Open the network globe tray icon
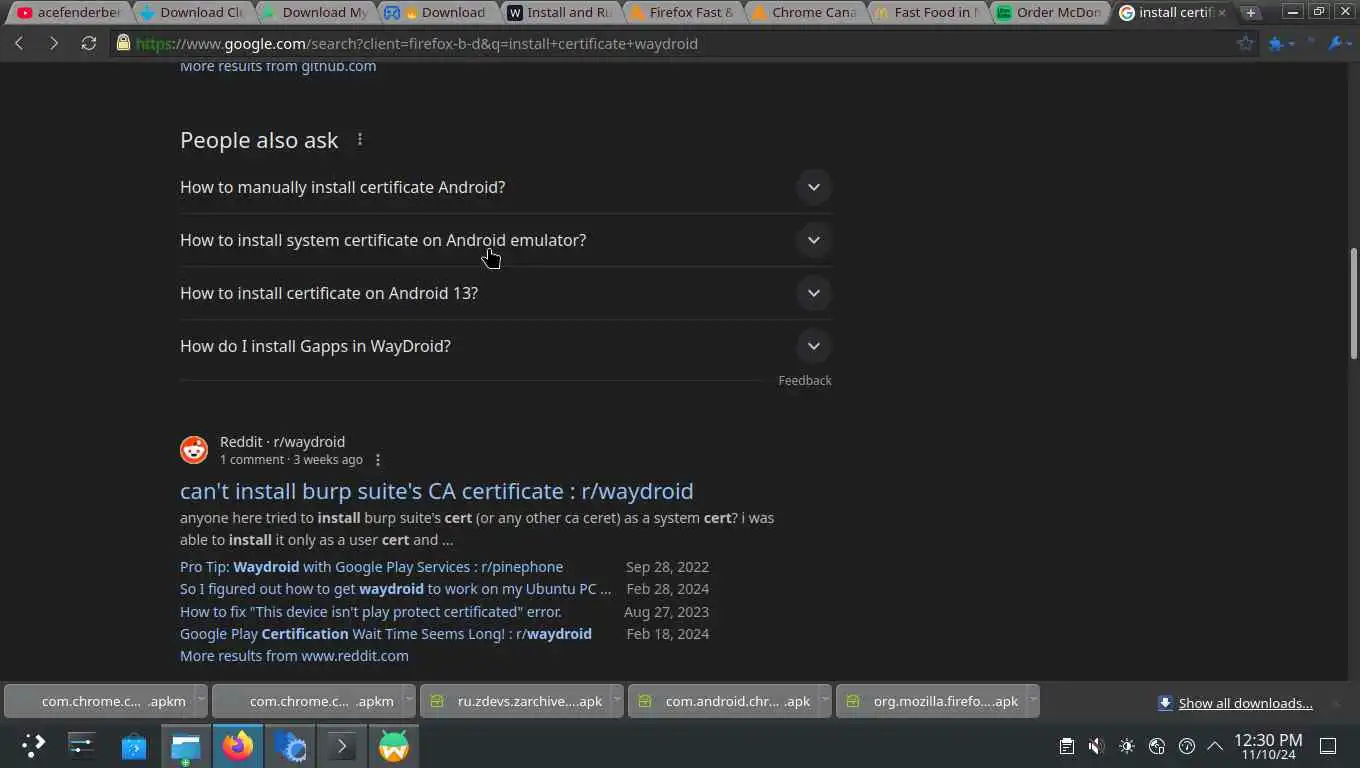Viewport: 1360px width, 768px height. coord(1157,746)
